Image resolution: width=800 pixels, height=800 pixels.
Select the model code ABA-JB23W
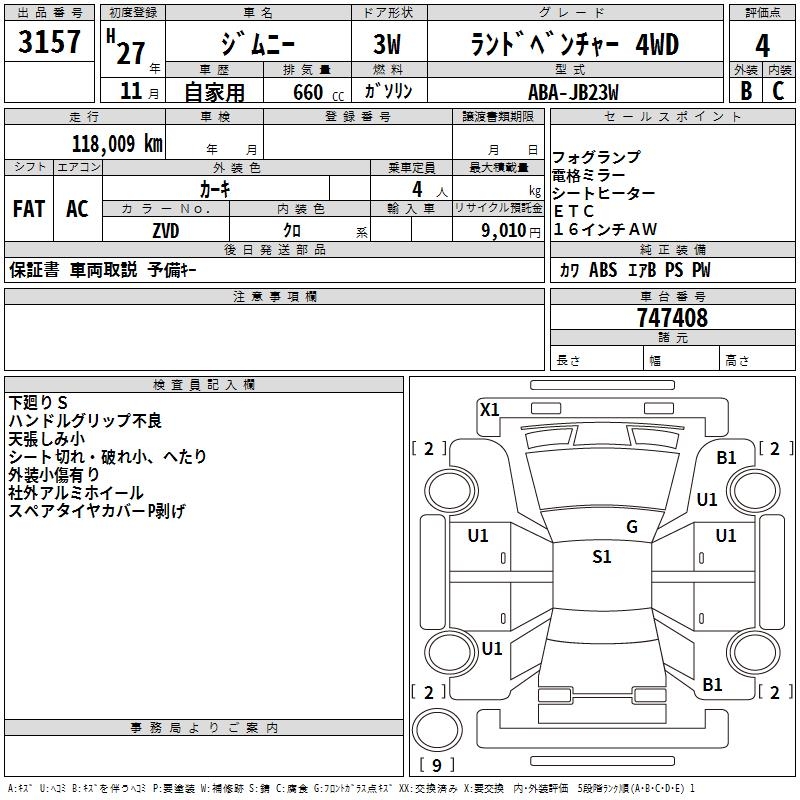coord(573,91)
